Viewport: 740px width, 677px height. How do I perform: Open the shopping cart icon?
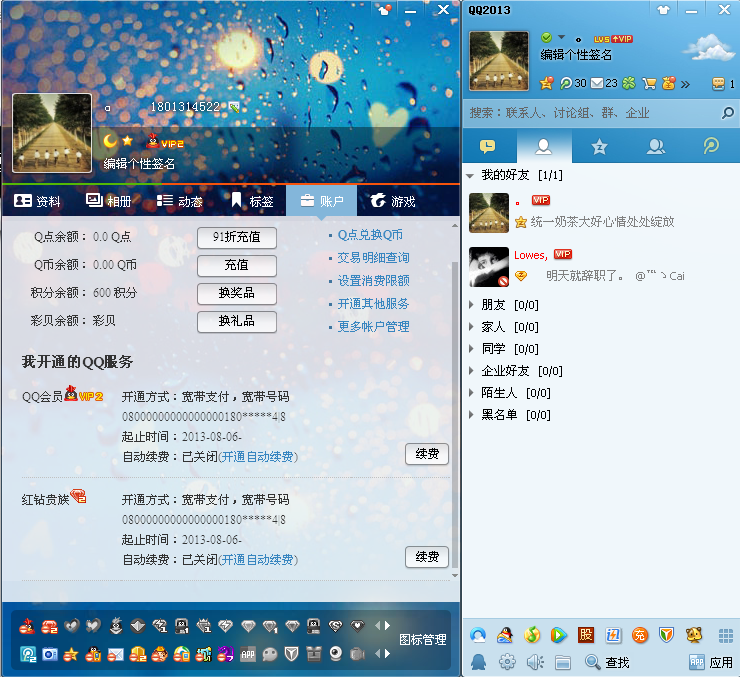pos(649,84)
